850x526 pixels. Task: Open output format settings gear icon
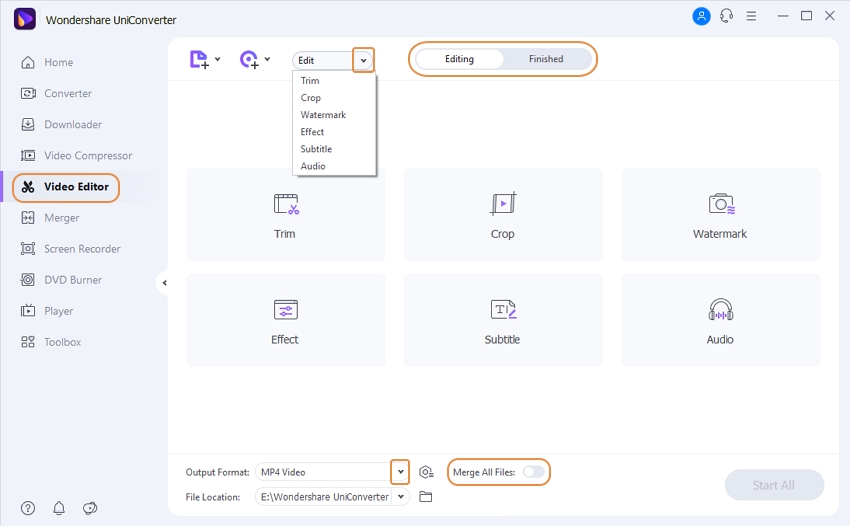pos(426,472)
